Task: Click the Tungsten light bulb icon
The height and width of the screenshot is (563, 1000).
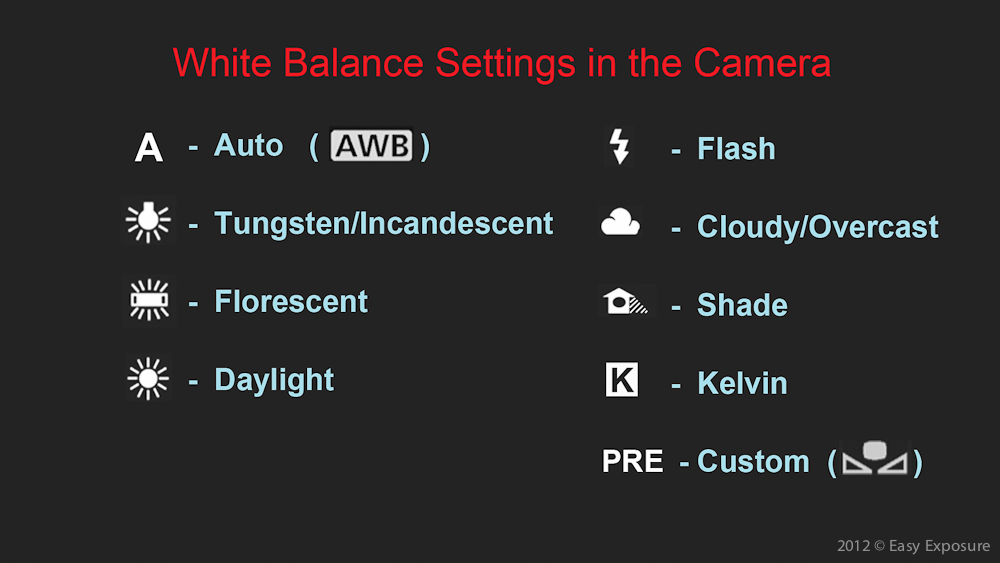Action: pyautogui.click(x=148, y=222)
